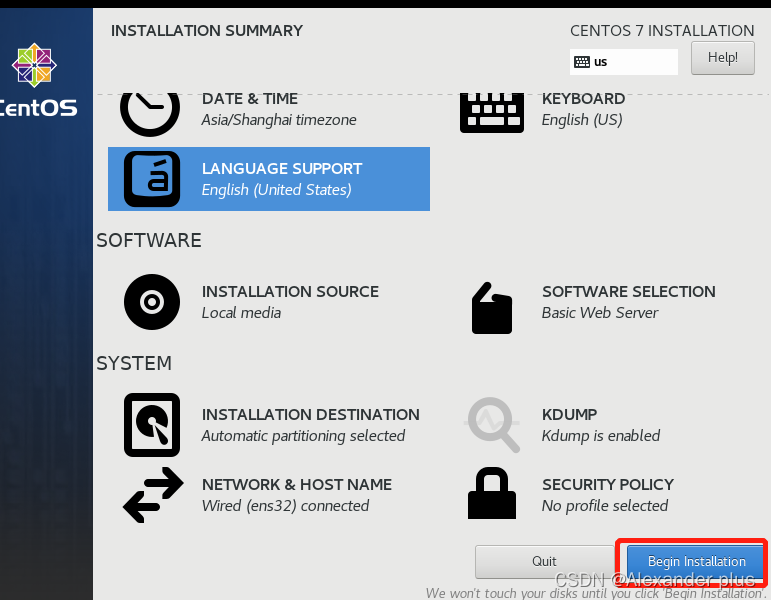The height and width of the screenshot is (600, 771).
Task: Click Local media text
Action: (x=241, y=313)
